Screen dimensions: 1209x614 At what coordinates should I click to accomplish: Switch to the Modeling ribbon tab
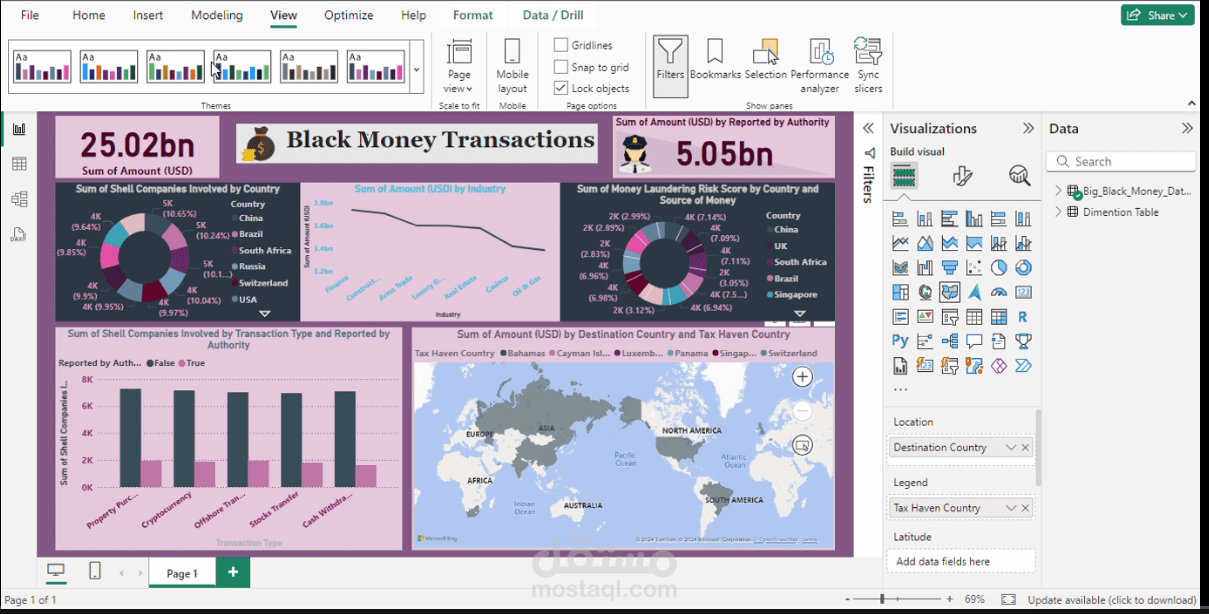216,15
